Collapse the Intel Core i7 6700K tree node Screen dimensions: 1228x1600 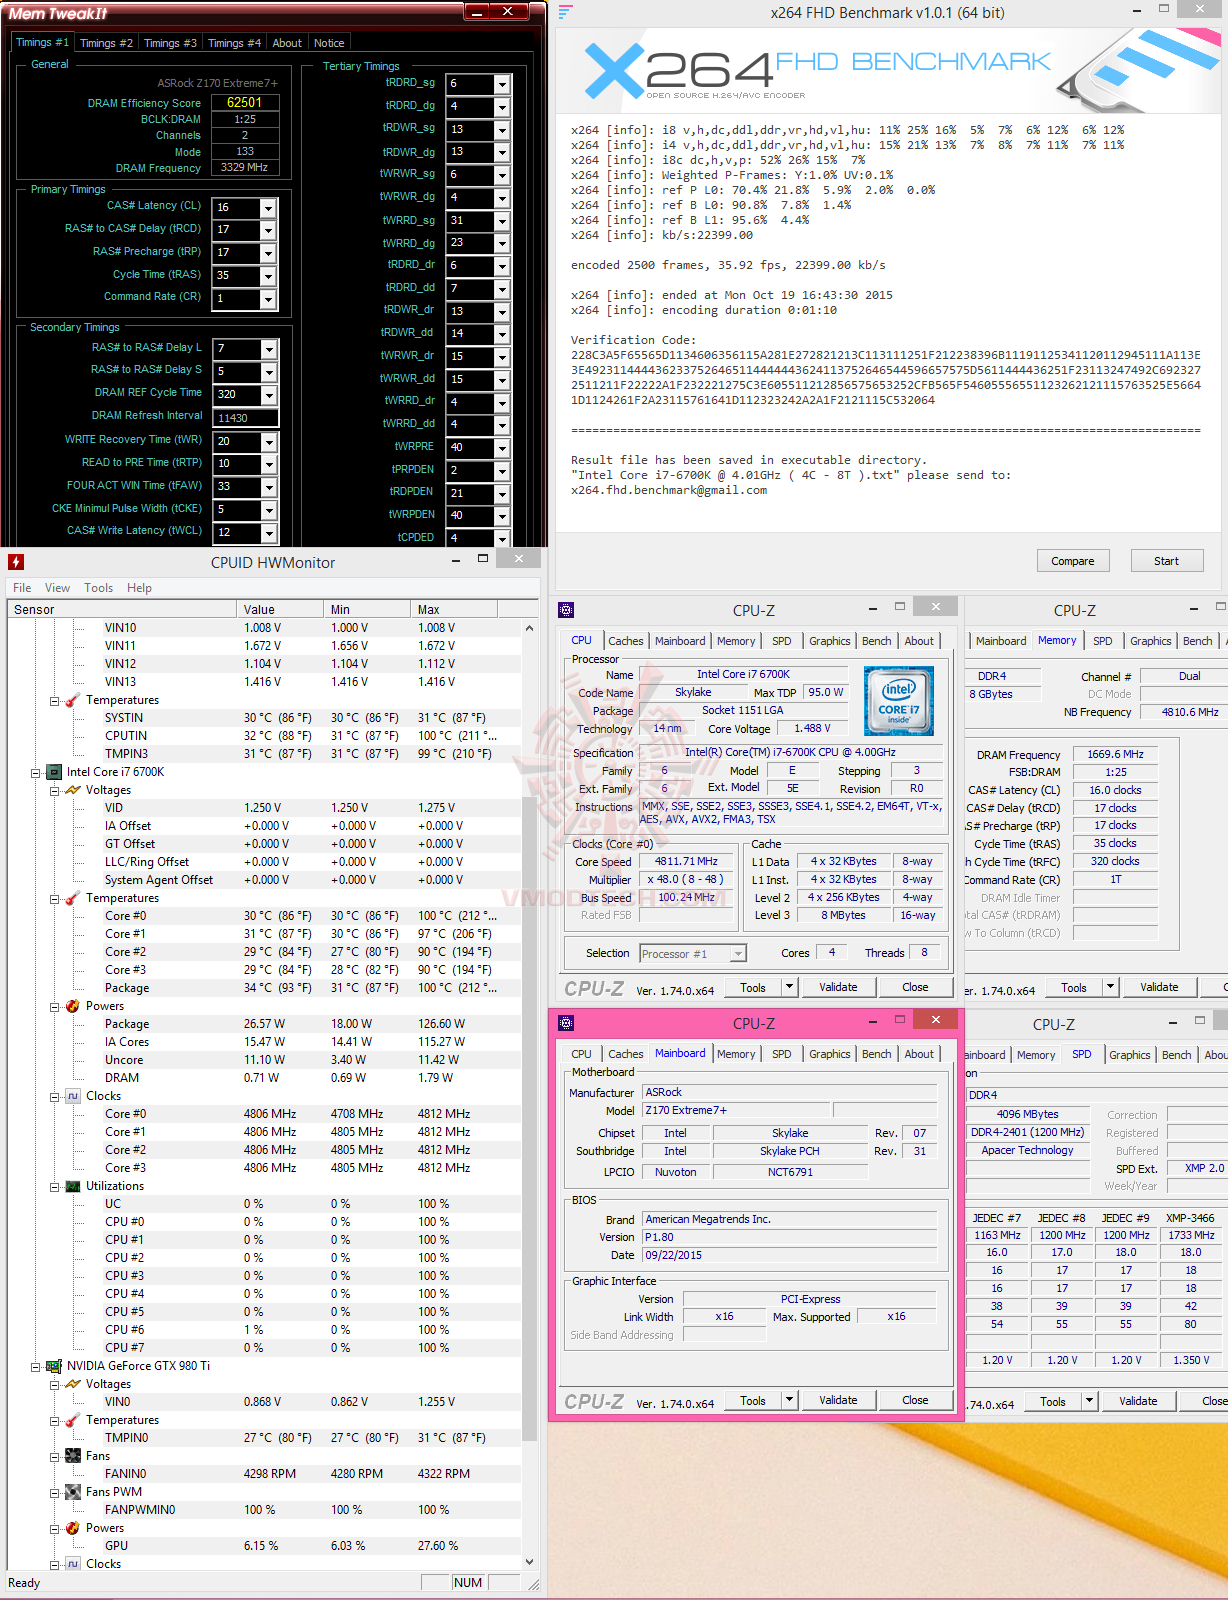pyautogui.click(x=36, y=772)
